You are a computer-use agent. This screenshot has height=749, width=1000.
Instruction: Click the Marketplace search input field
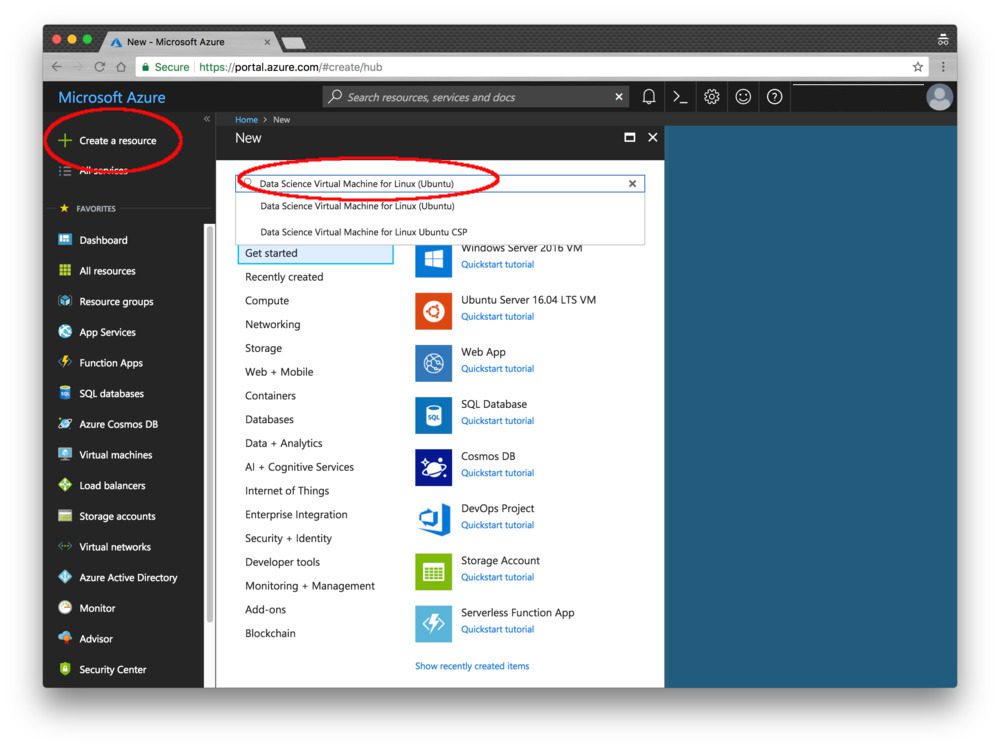[x=440, y=184]
